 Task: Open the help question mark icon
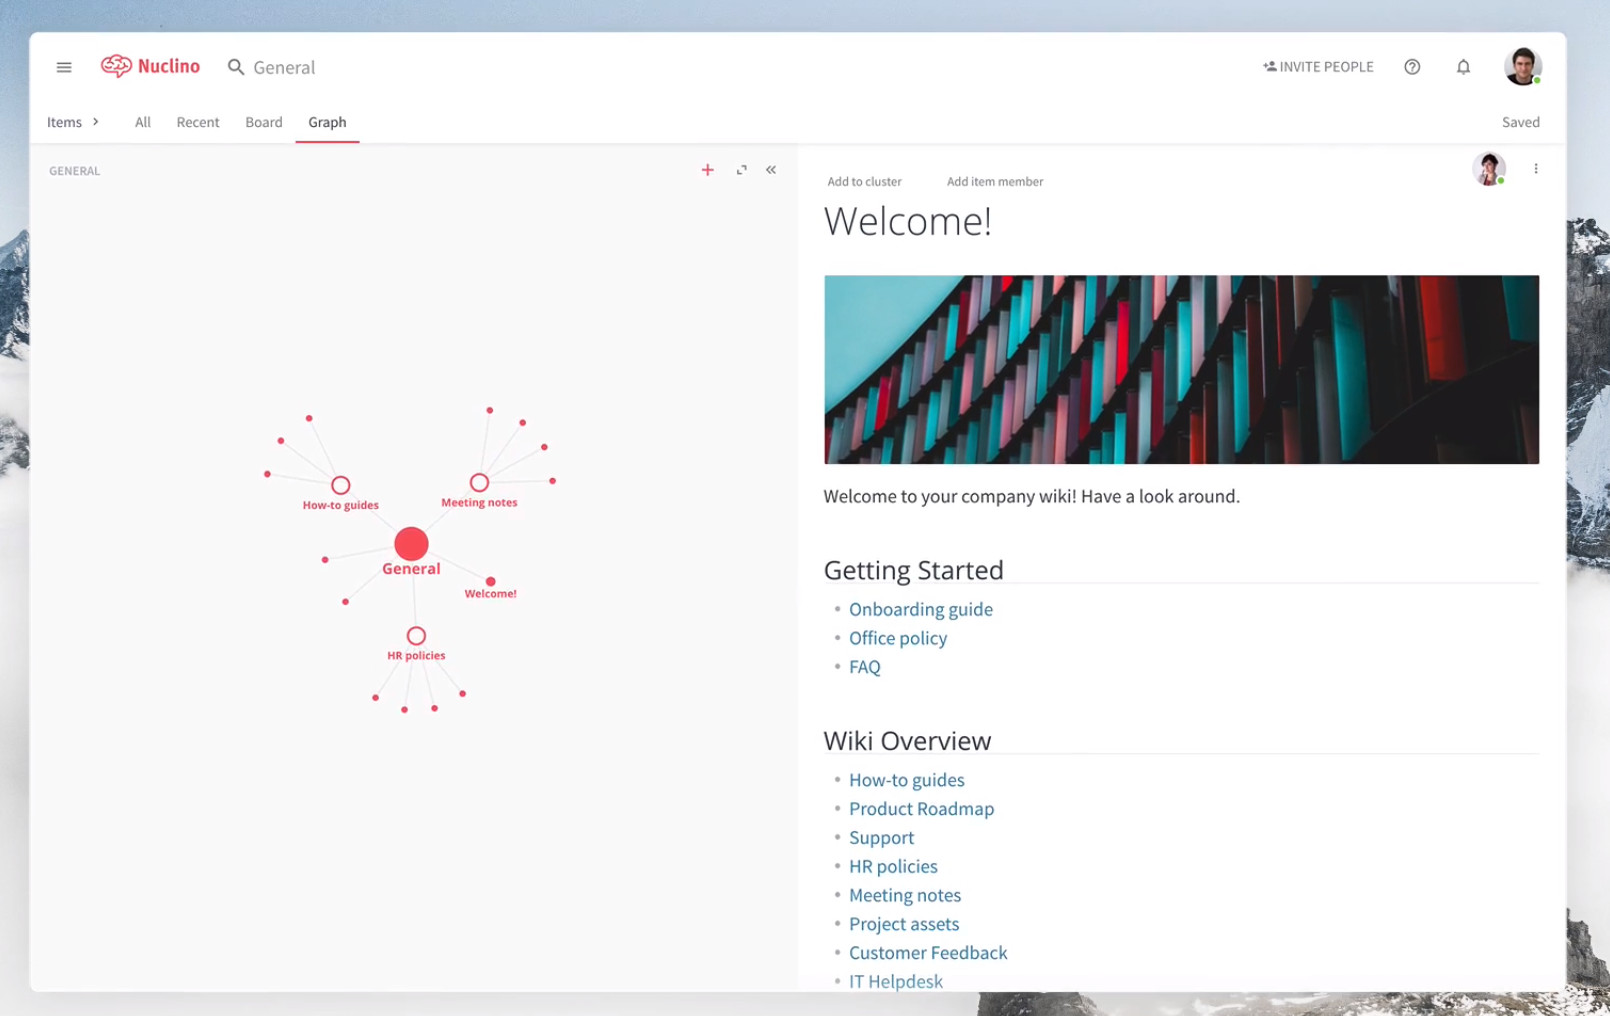click(1412, 67)
